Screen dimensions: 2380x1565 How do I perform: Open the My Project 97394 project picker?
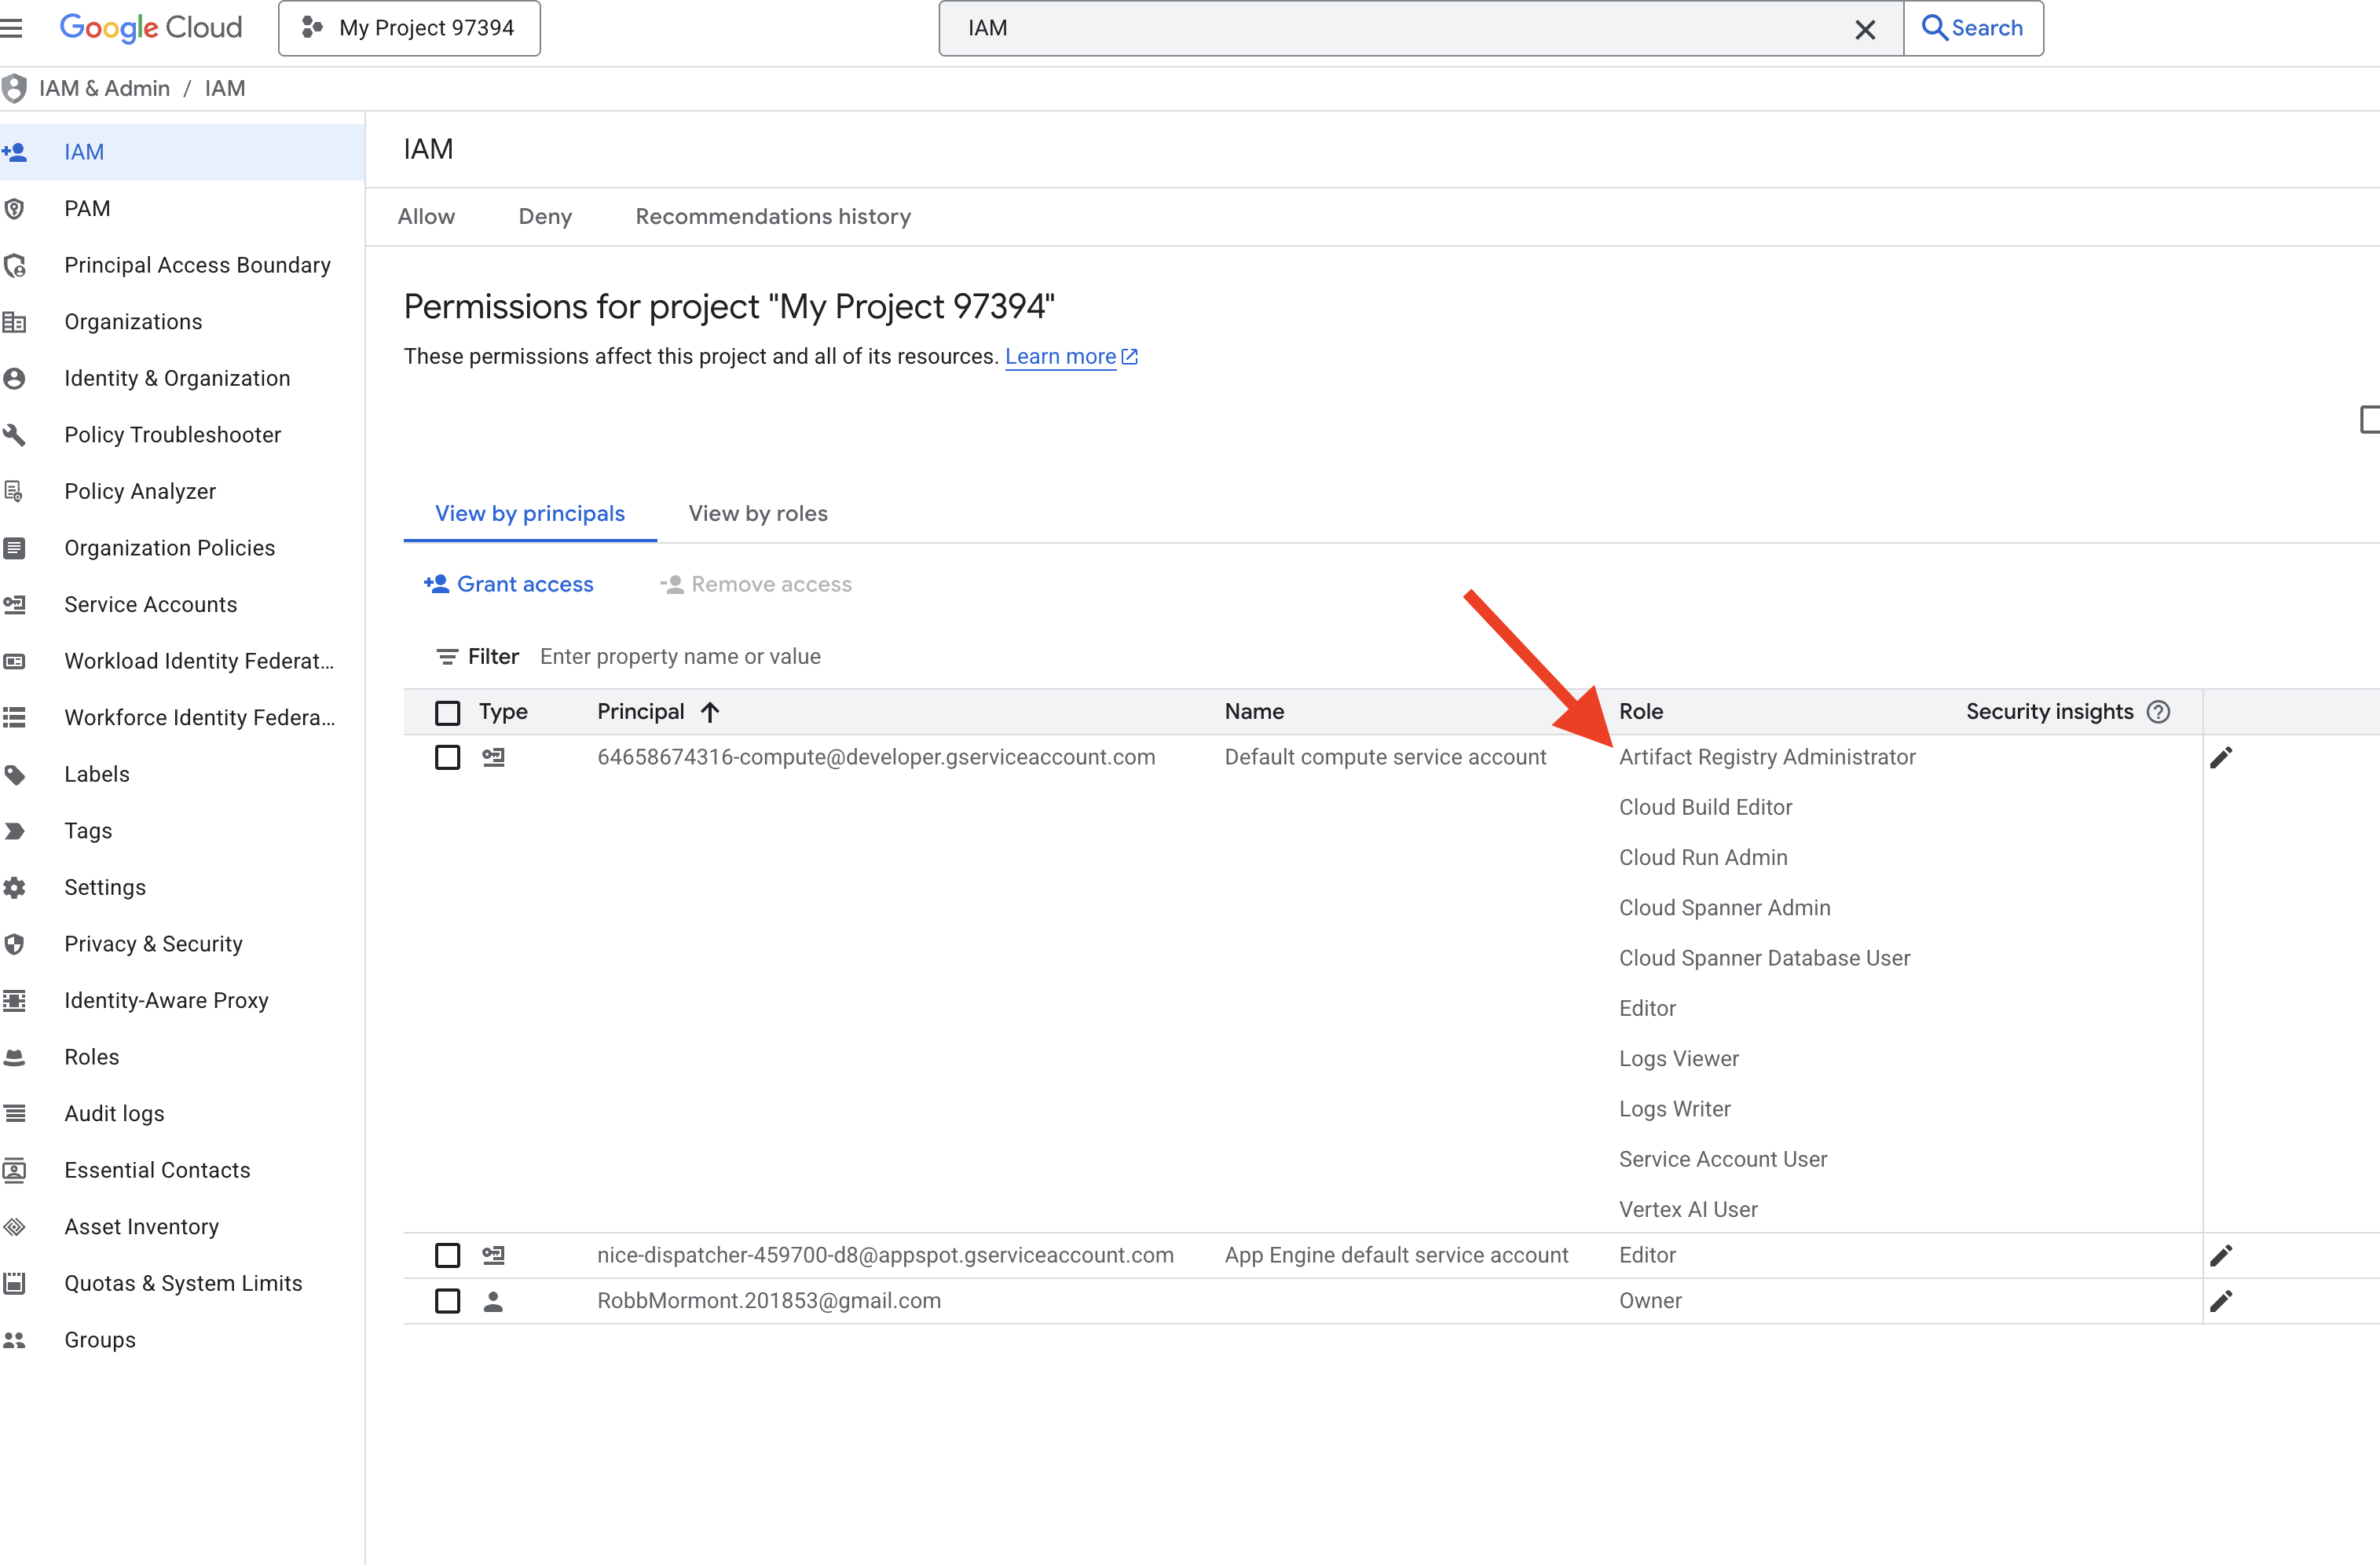tap(409, 28)
